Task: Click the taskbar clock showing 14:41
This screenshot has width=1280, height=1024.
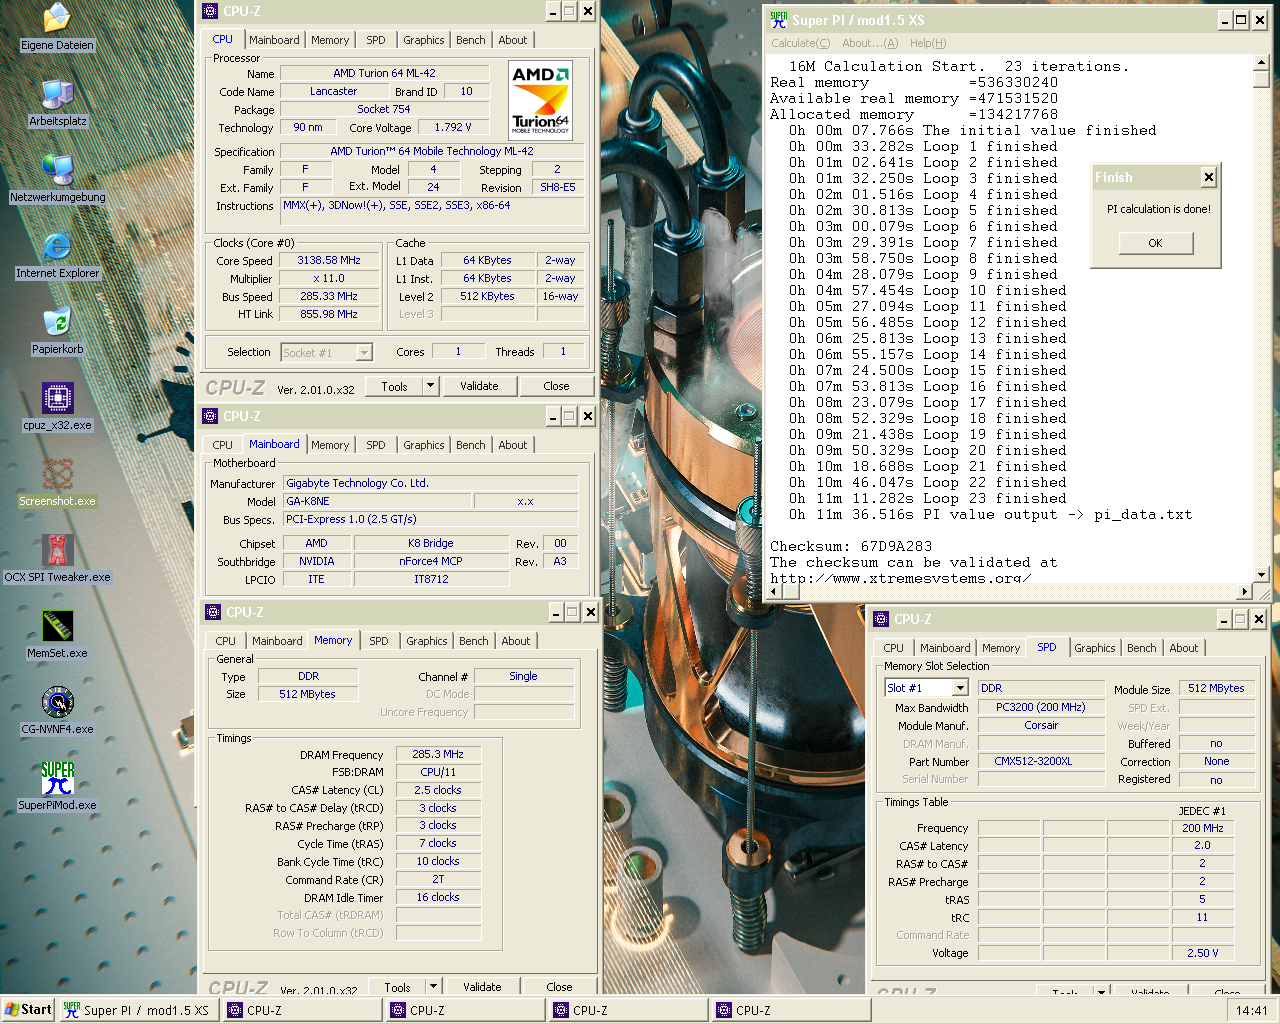Action: click(1251, 1010)
